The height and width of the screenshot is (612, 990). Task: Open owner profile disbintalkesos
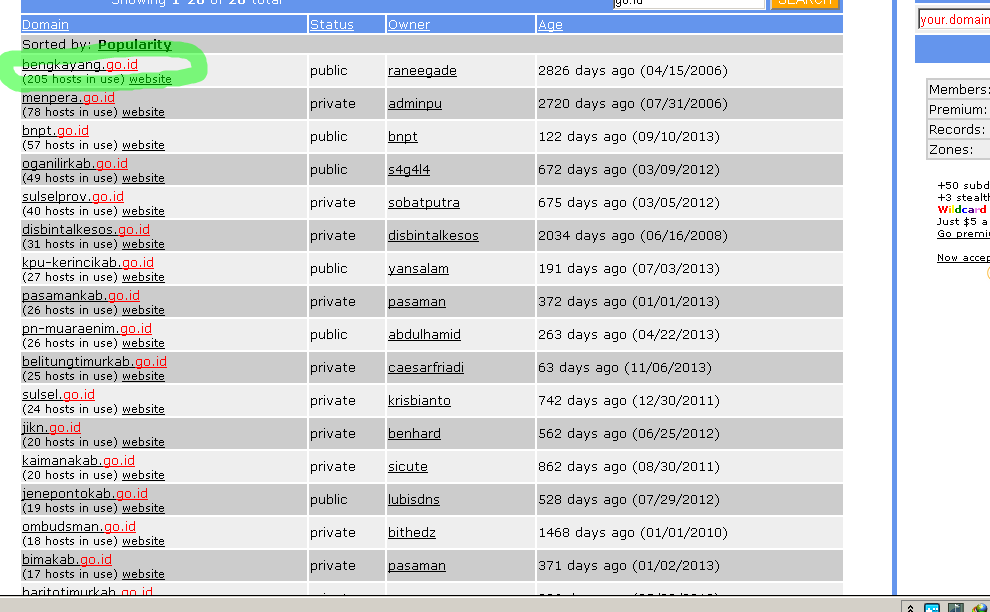pyautogui.click(x=433, y=236)
